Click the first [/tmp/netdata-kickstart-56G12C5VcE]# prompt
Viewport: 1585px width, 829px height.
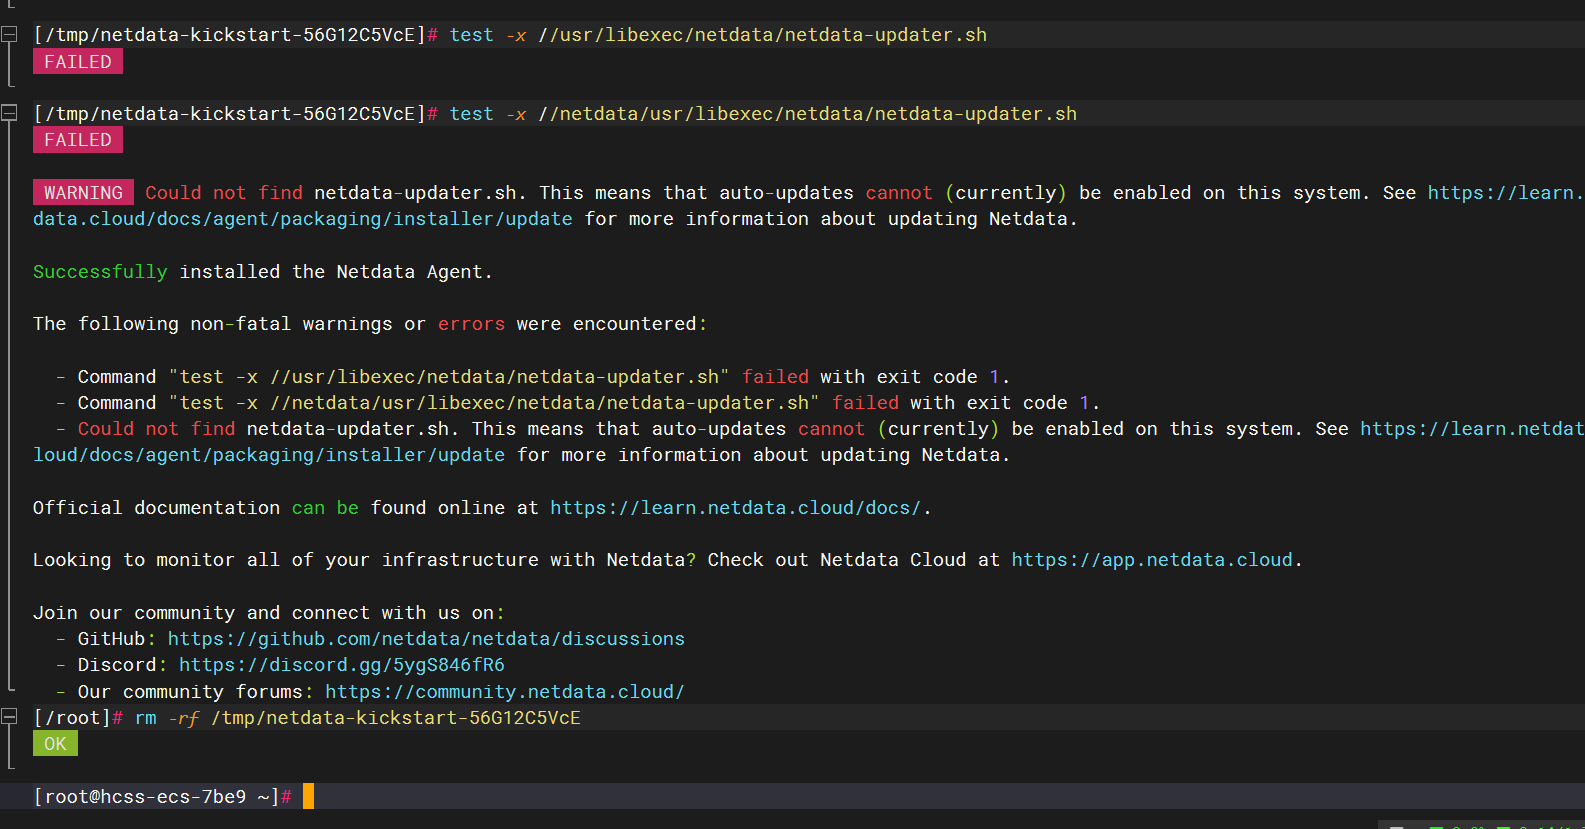(235, 35)
